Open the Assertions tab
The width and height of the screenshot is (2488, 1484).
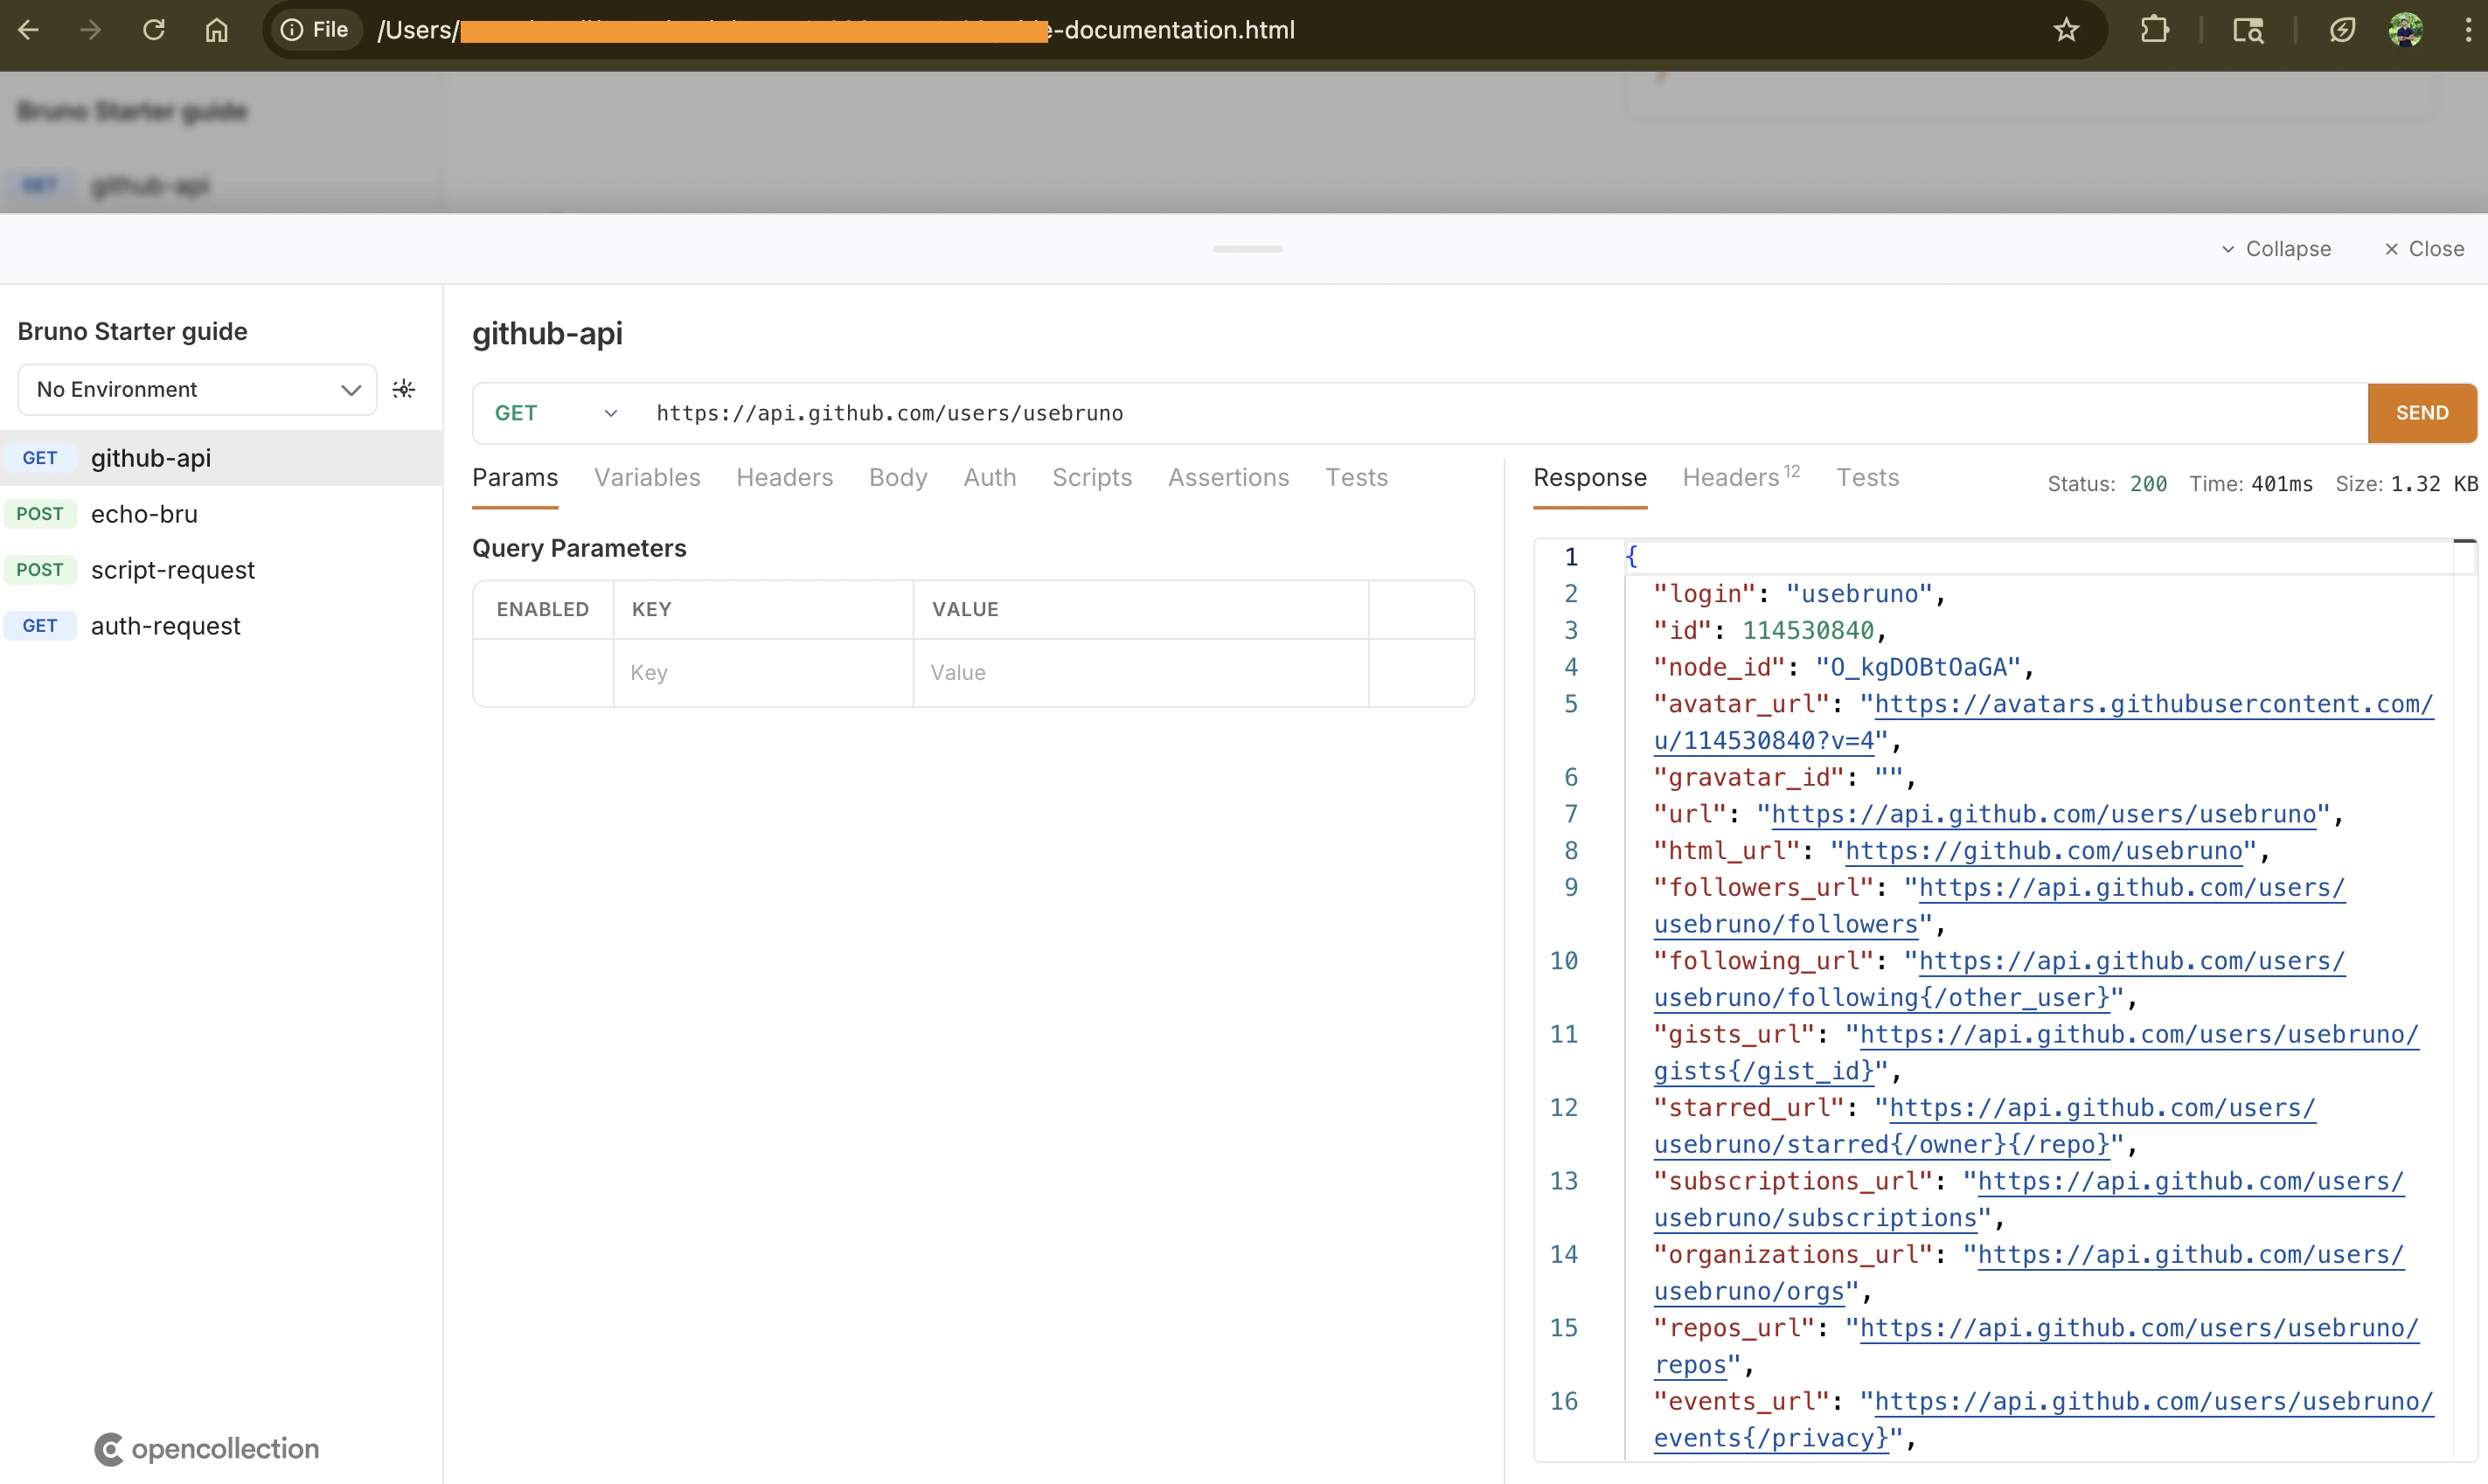[x=1228, y=478]
